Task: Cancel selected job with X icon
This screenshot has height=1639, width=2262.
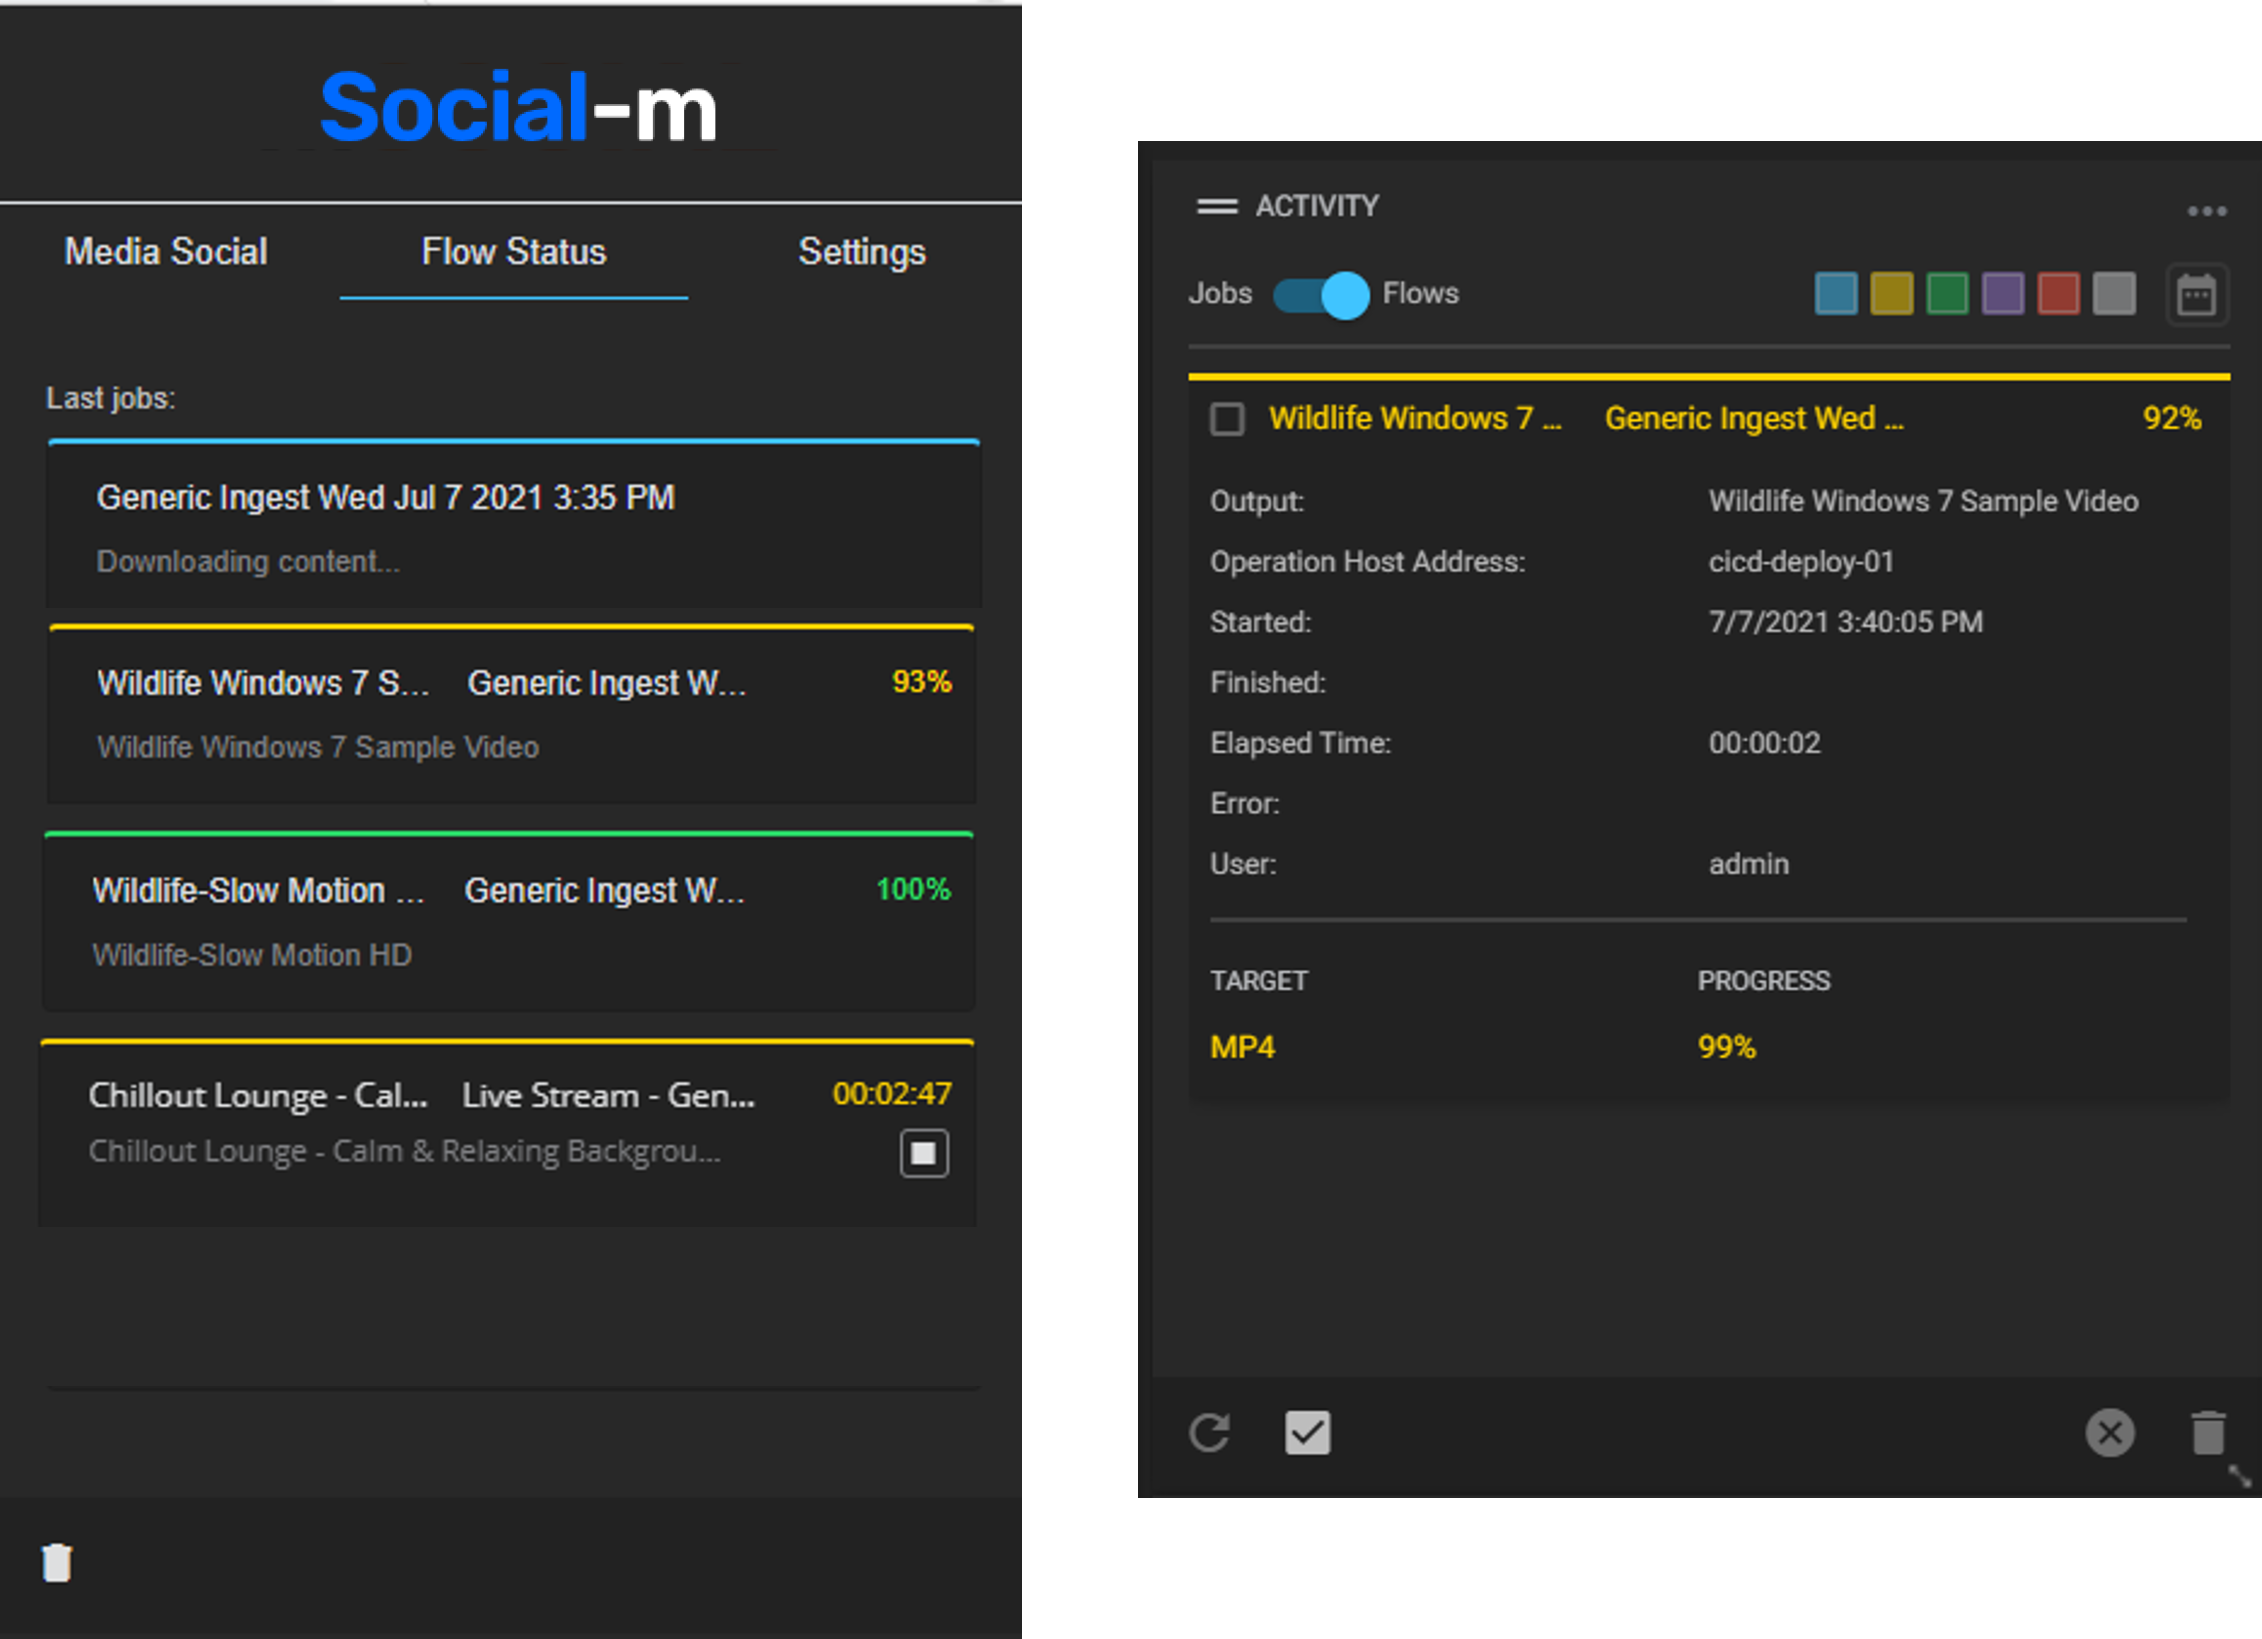Action: point(2110,1433)
